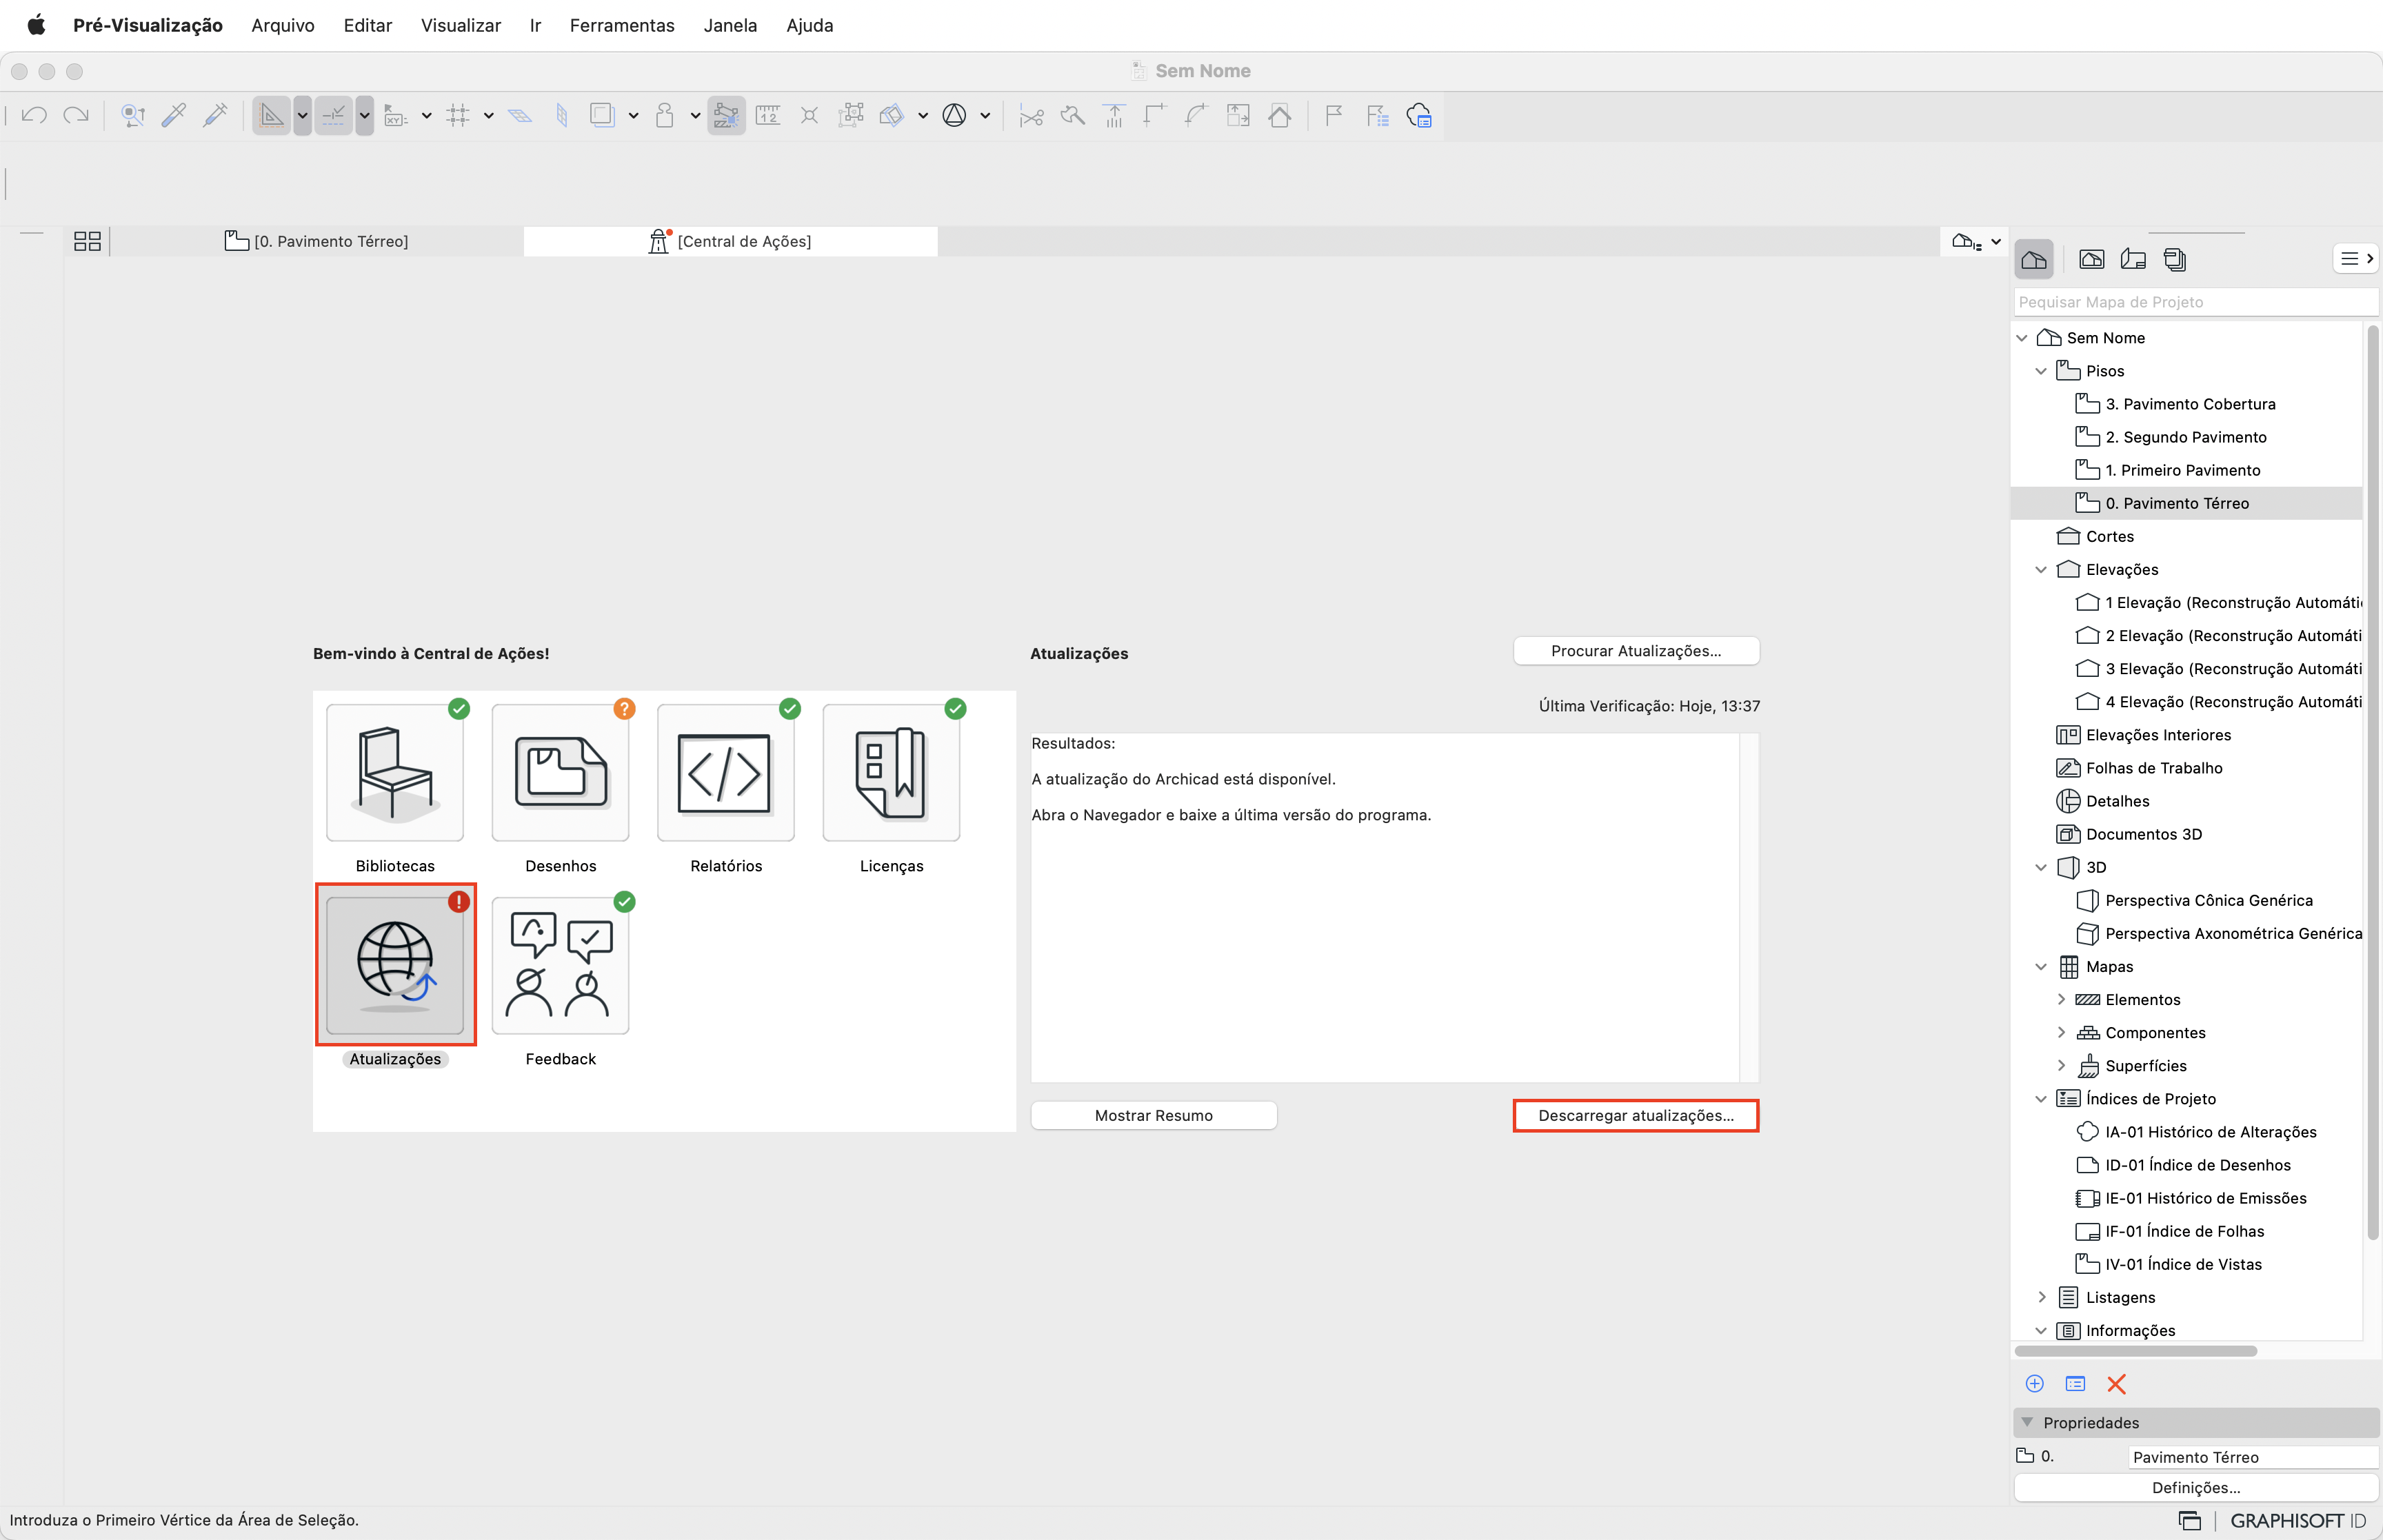The image size is (2383, 1540).
Task: Open the Bibliotecas card with chair icon
Action: tap(395, 772)
